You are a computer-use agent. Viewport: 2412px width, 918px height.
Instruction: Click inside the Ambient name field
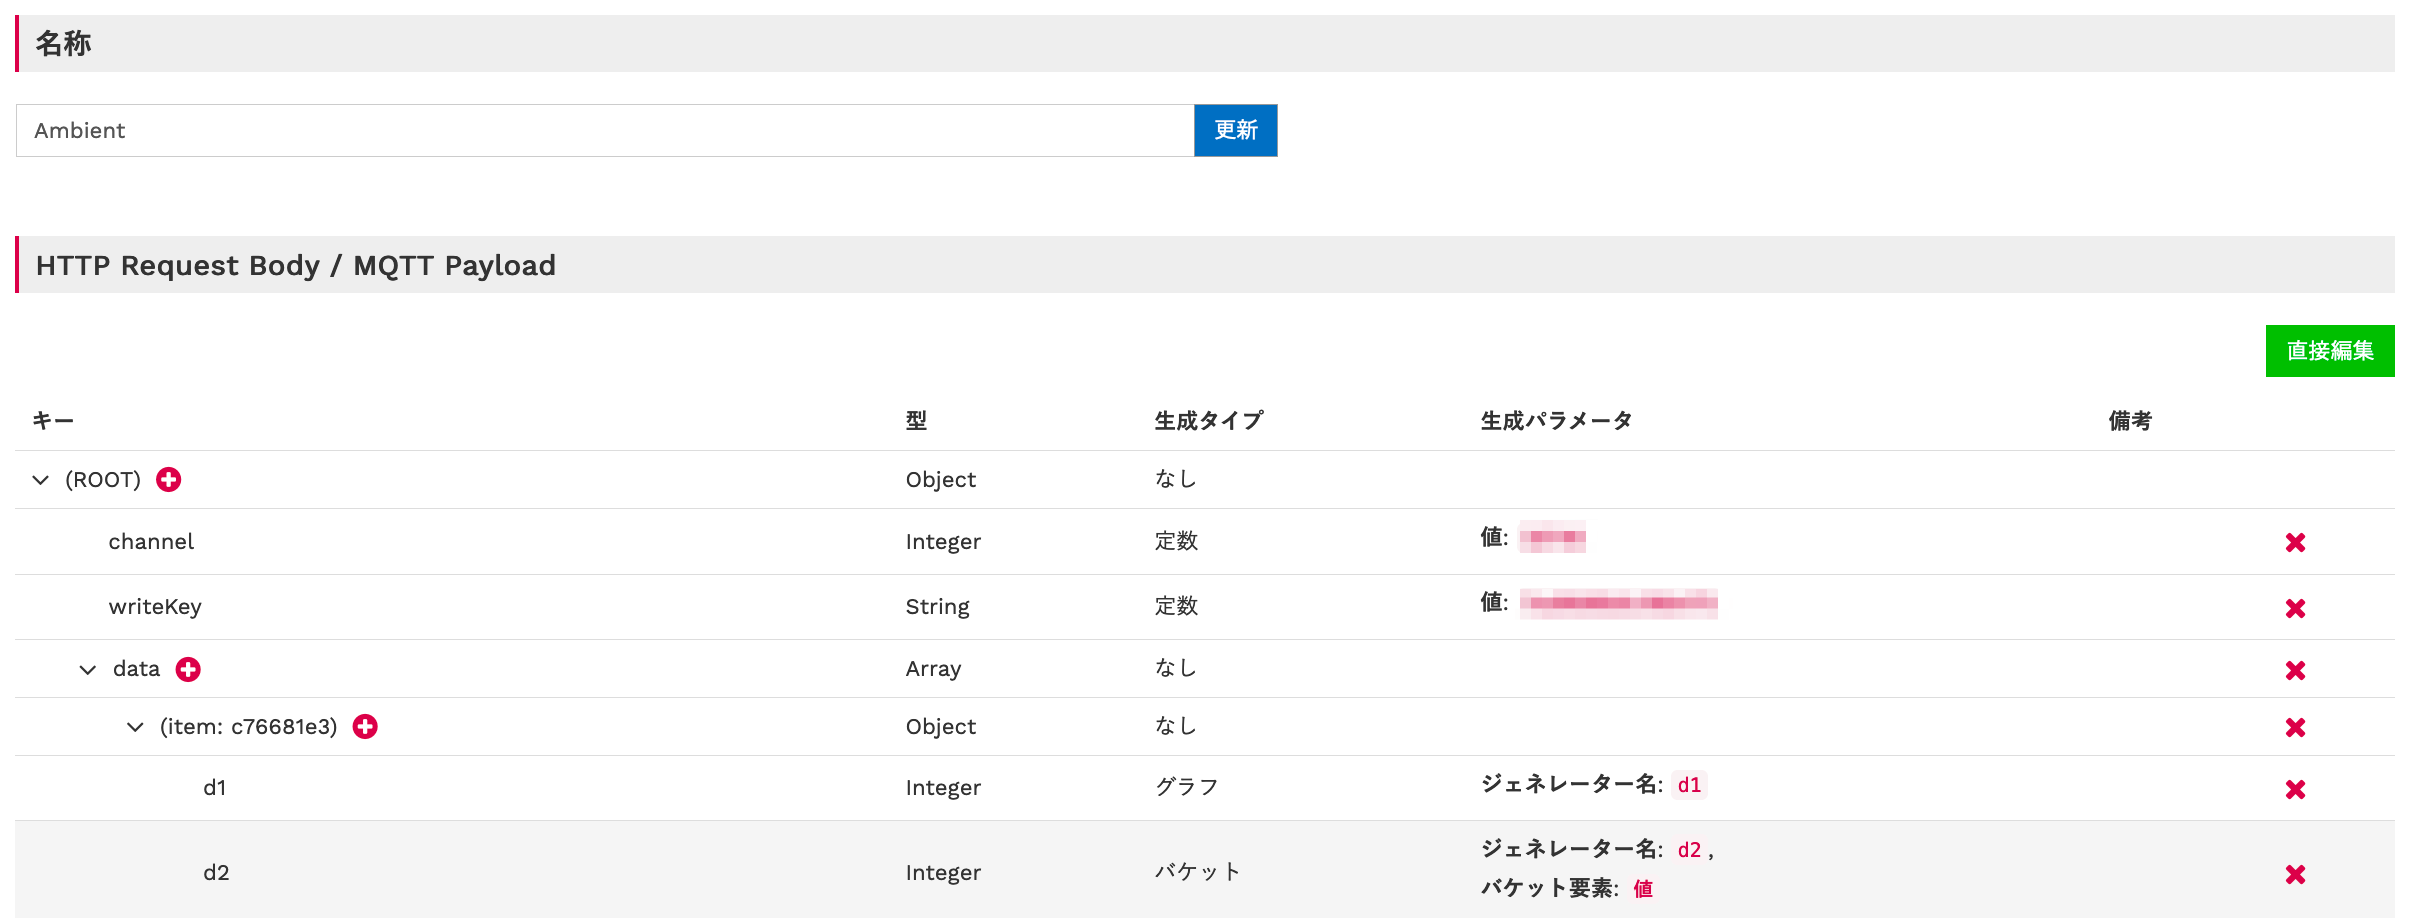click(x=600, y=130)
